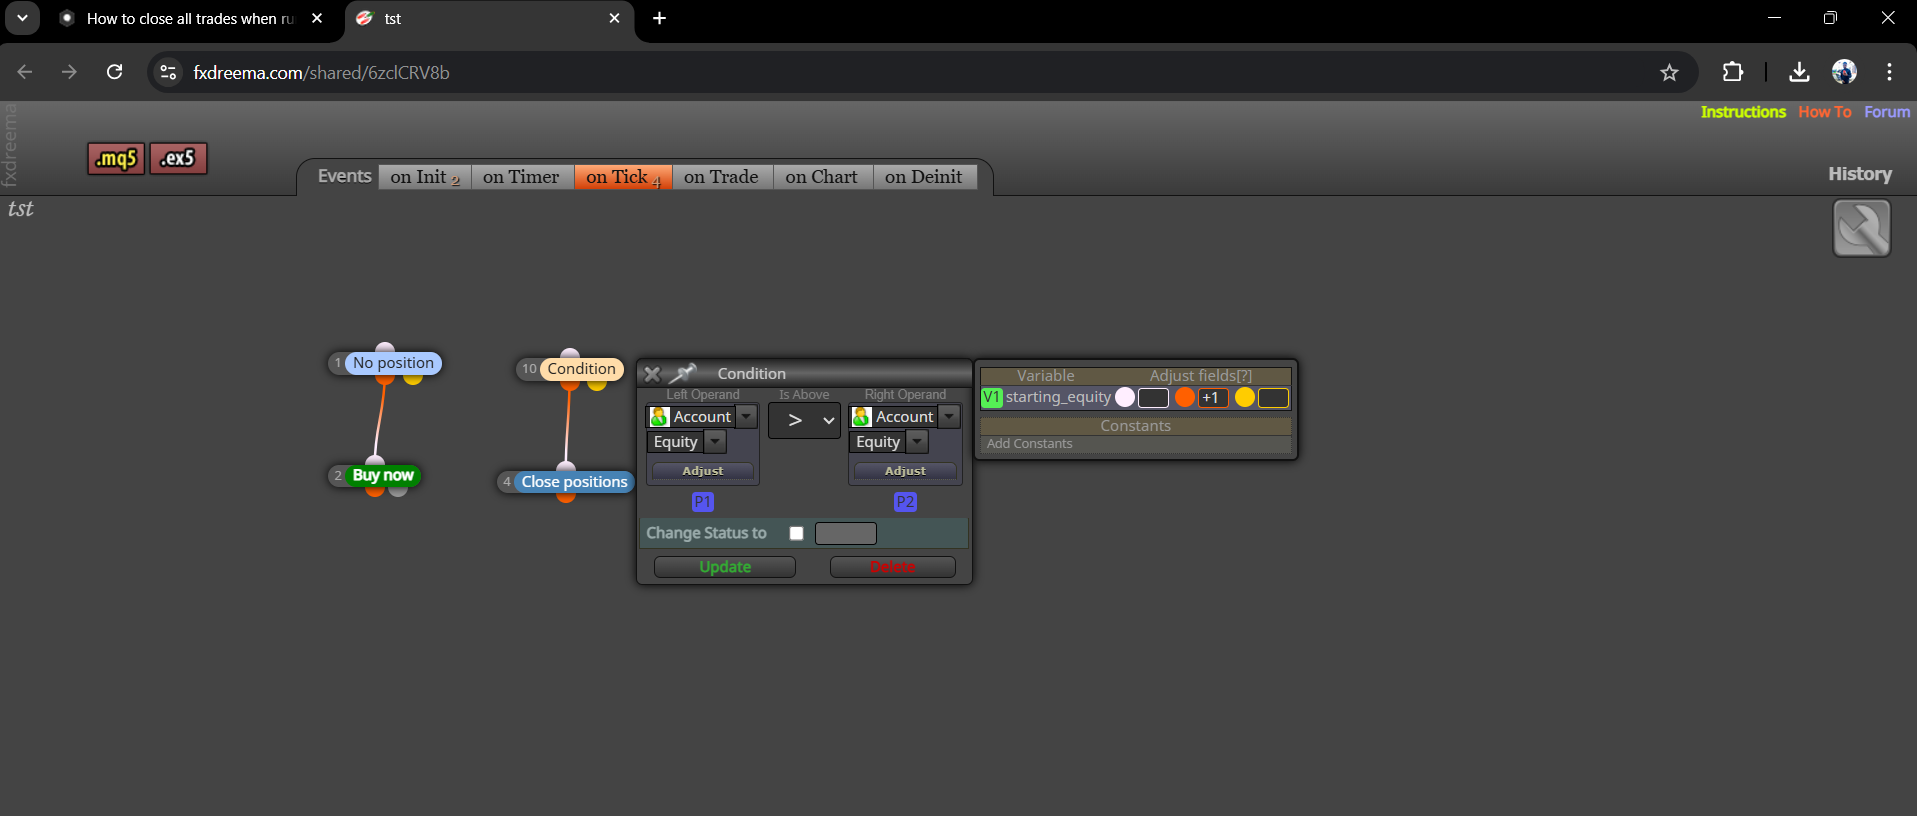Pin the Condition dialog with pushpin icon

point(682,374)
